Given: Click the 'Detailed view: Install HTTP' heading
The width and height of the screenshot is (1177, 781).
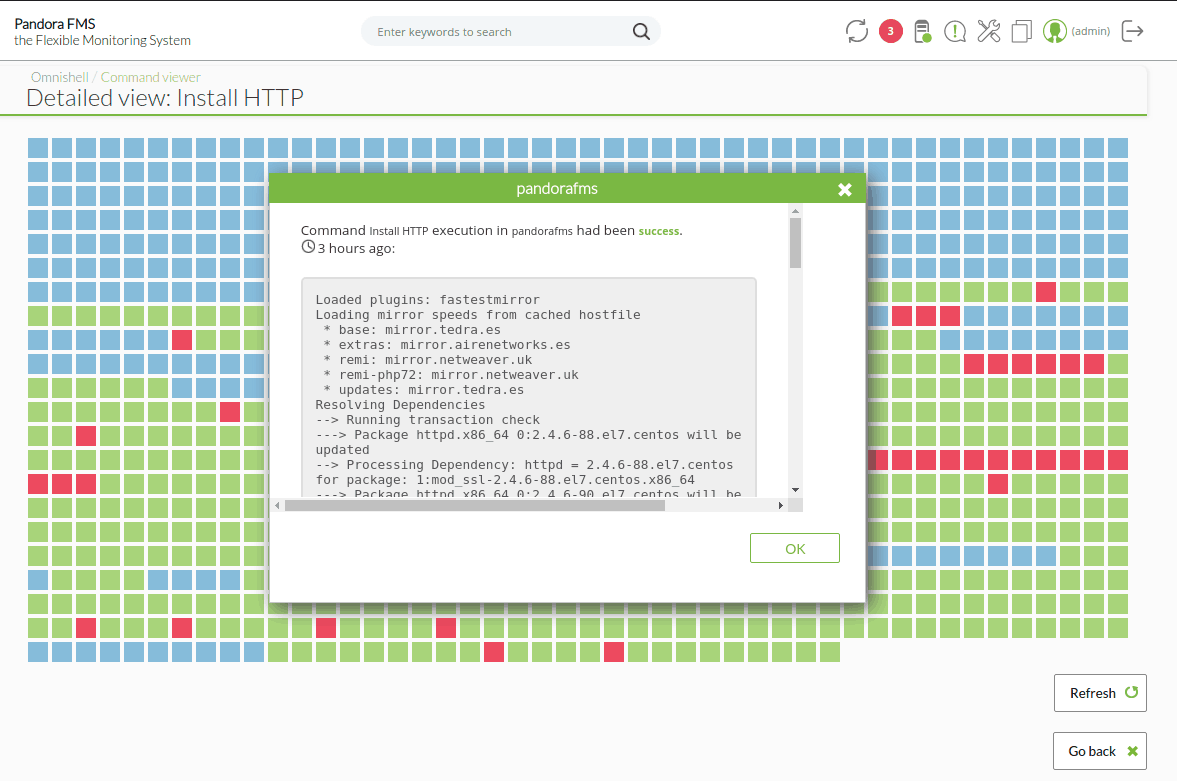Looking at the screenshot, I should point(165,98).
